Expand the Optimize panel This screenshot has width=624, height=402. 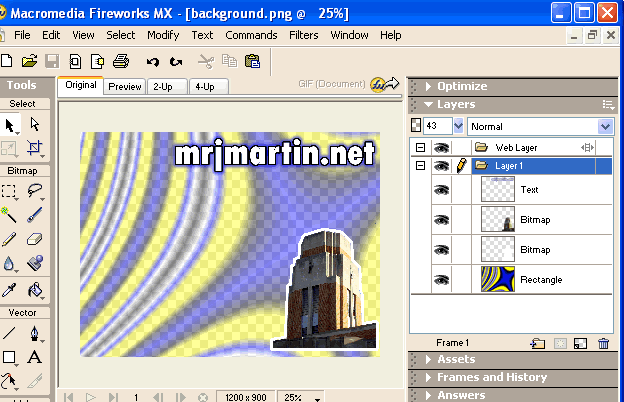point(461,86)
